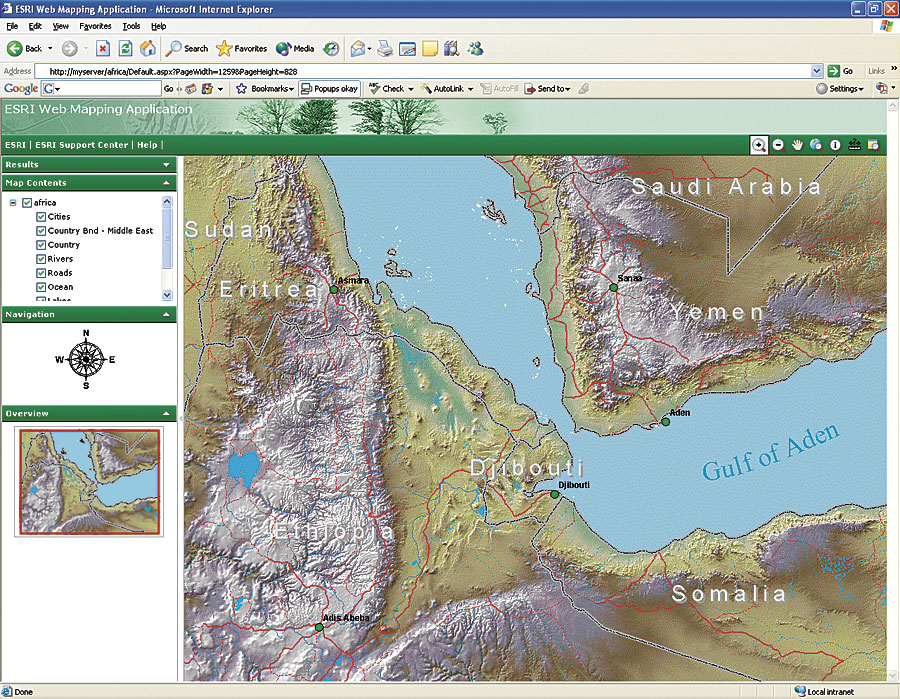Viewport: 900px width, 699px height.
Task: Select the Zoom In map tool
Action: [x=760, y=145]
